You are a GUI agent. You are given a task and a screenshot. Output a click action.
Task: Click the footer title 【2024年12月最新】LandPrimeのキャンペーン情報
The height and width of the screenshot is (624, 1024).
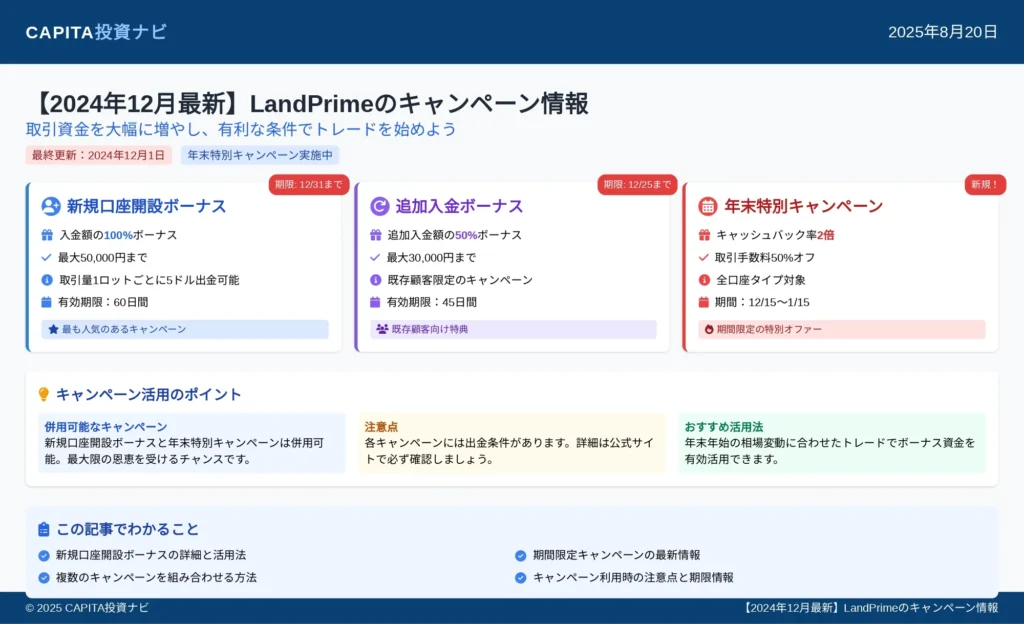[869, 608]
